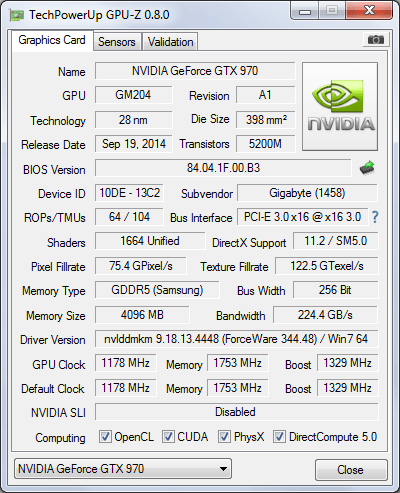Click the Name field NVIDIA GeForce GTX 970

[195, 71]
